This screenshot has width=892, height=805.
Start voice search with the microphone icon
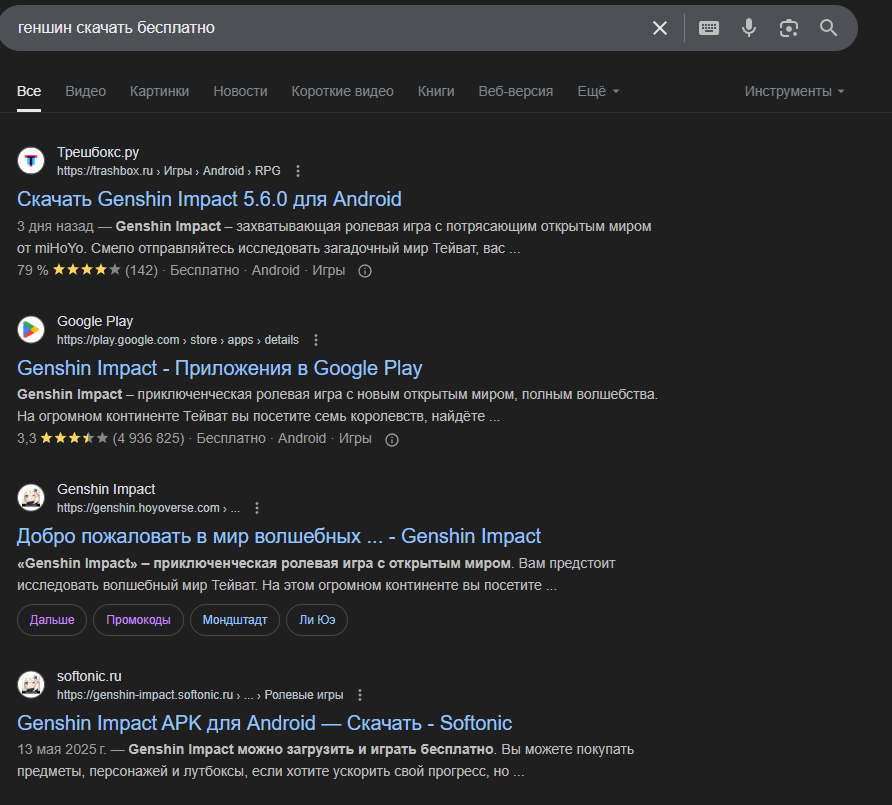pos(749,28)
